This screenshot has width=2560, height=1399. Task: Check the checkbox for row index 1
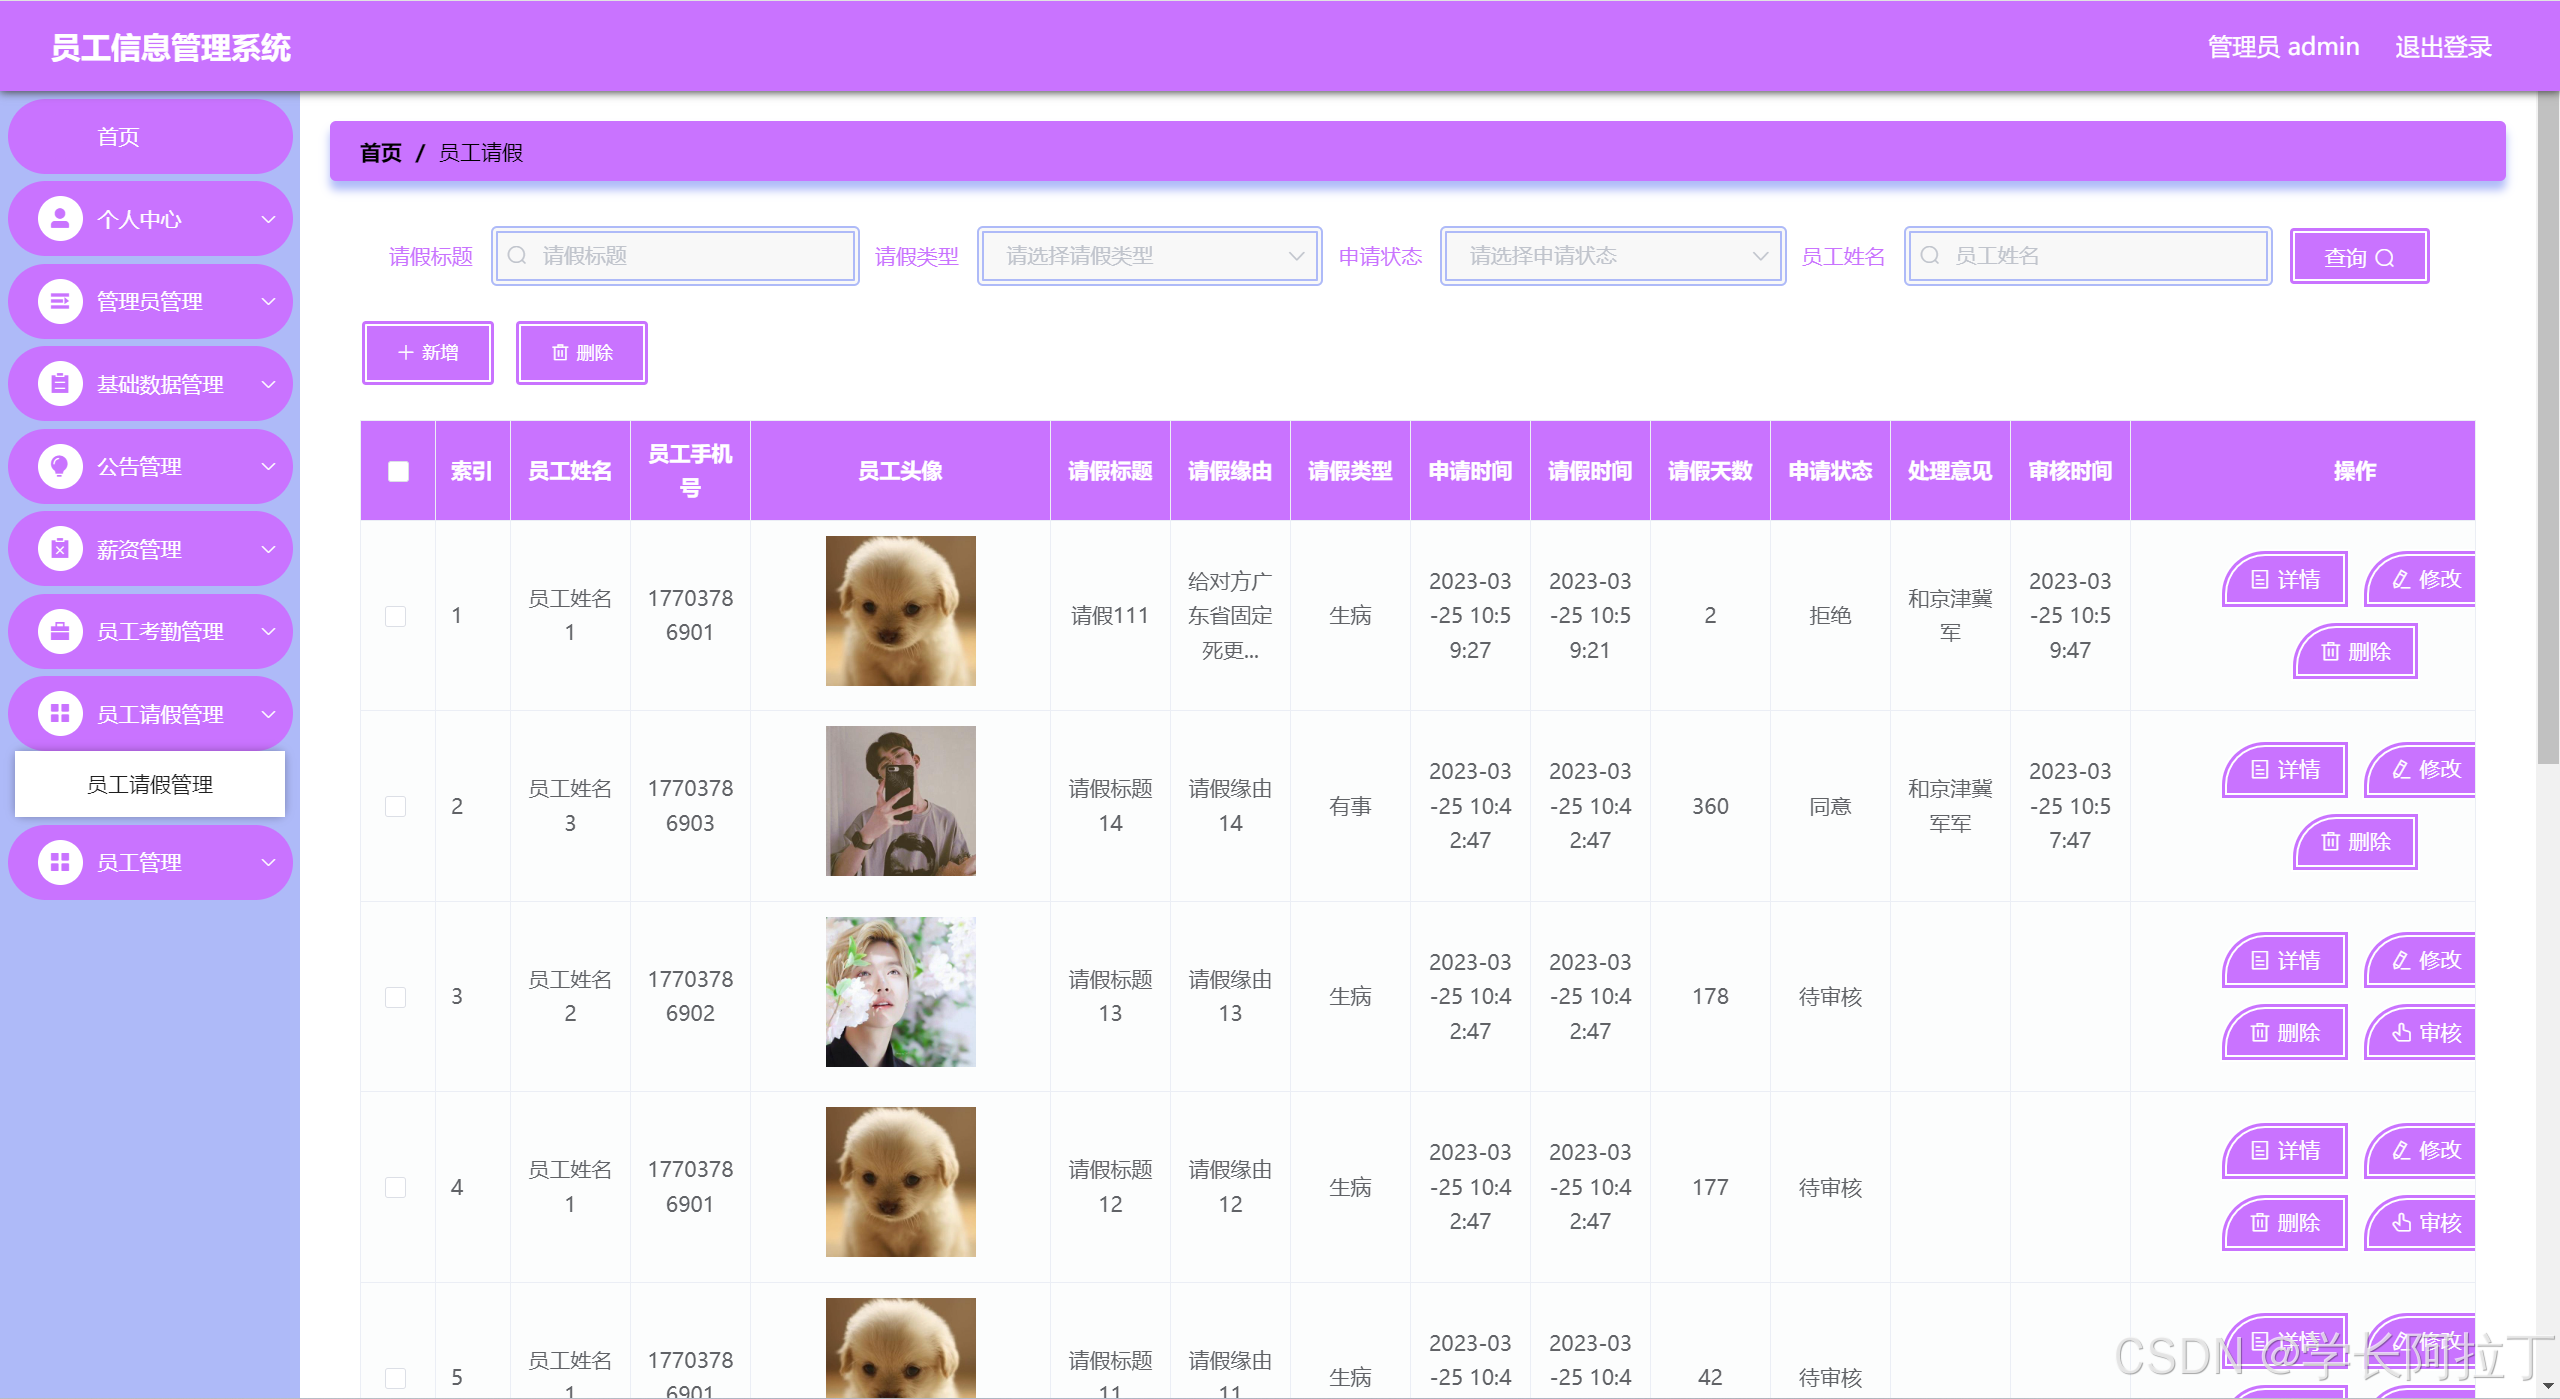coord(396,616)
